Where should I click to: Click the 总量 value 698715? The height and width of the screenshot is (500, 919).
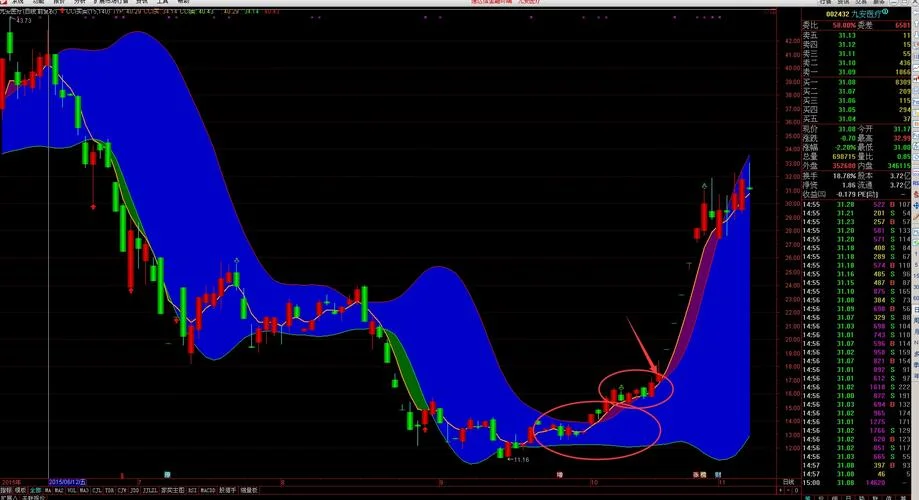[x=844, y=157]
